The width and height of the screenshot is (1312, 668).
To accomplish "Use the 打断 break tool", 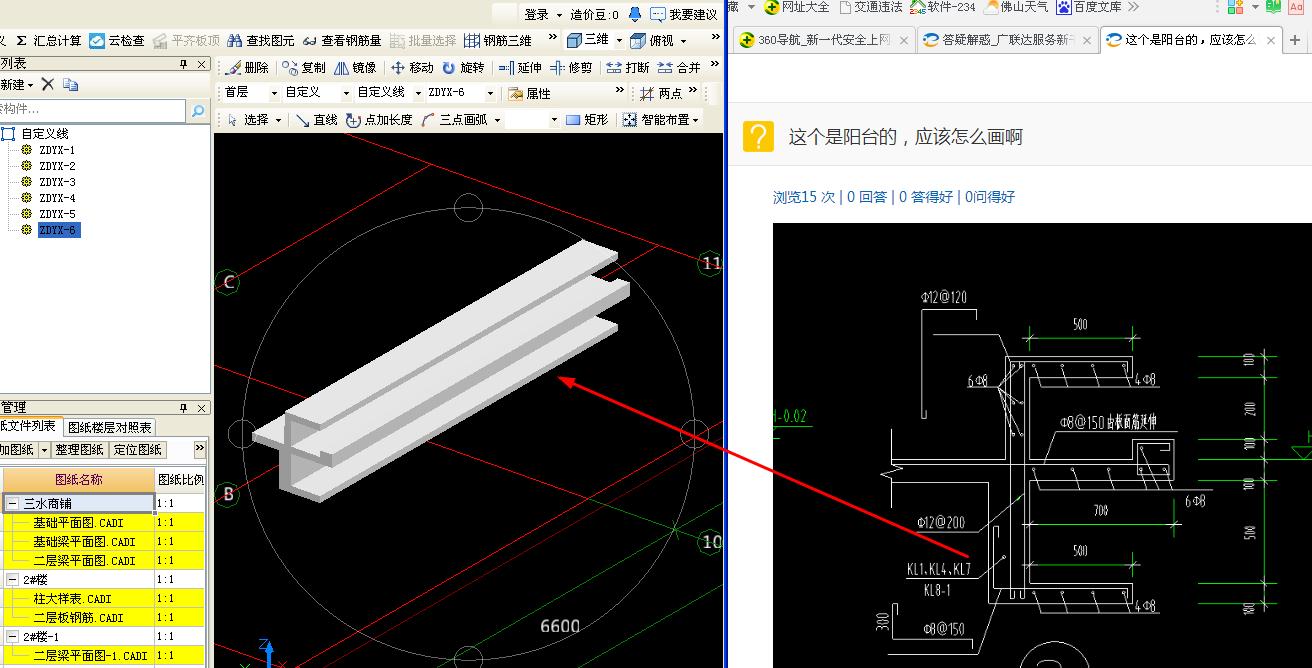I will [x=628, y=68].
